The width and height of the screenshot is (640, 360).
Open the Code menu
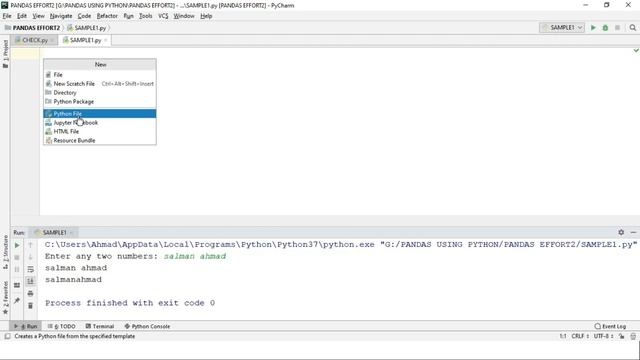pos(84,16)
